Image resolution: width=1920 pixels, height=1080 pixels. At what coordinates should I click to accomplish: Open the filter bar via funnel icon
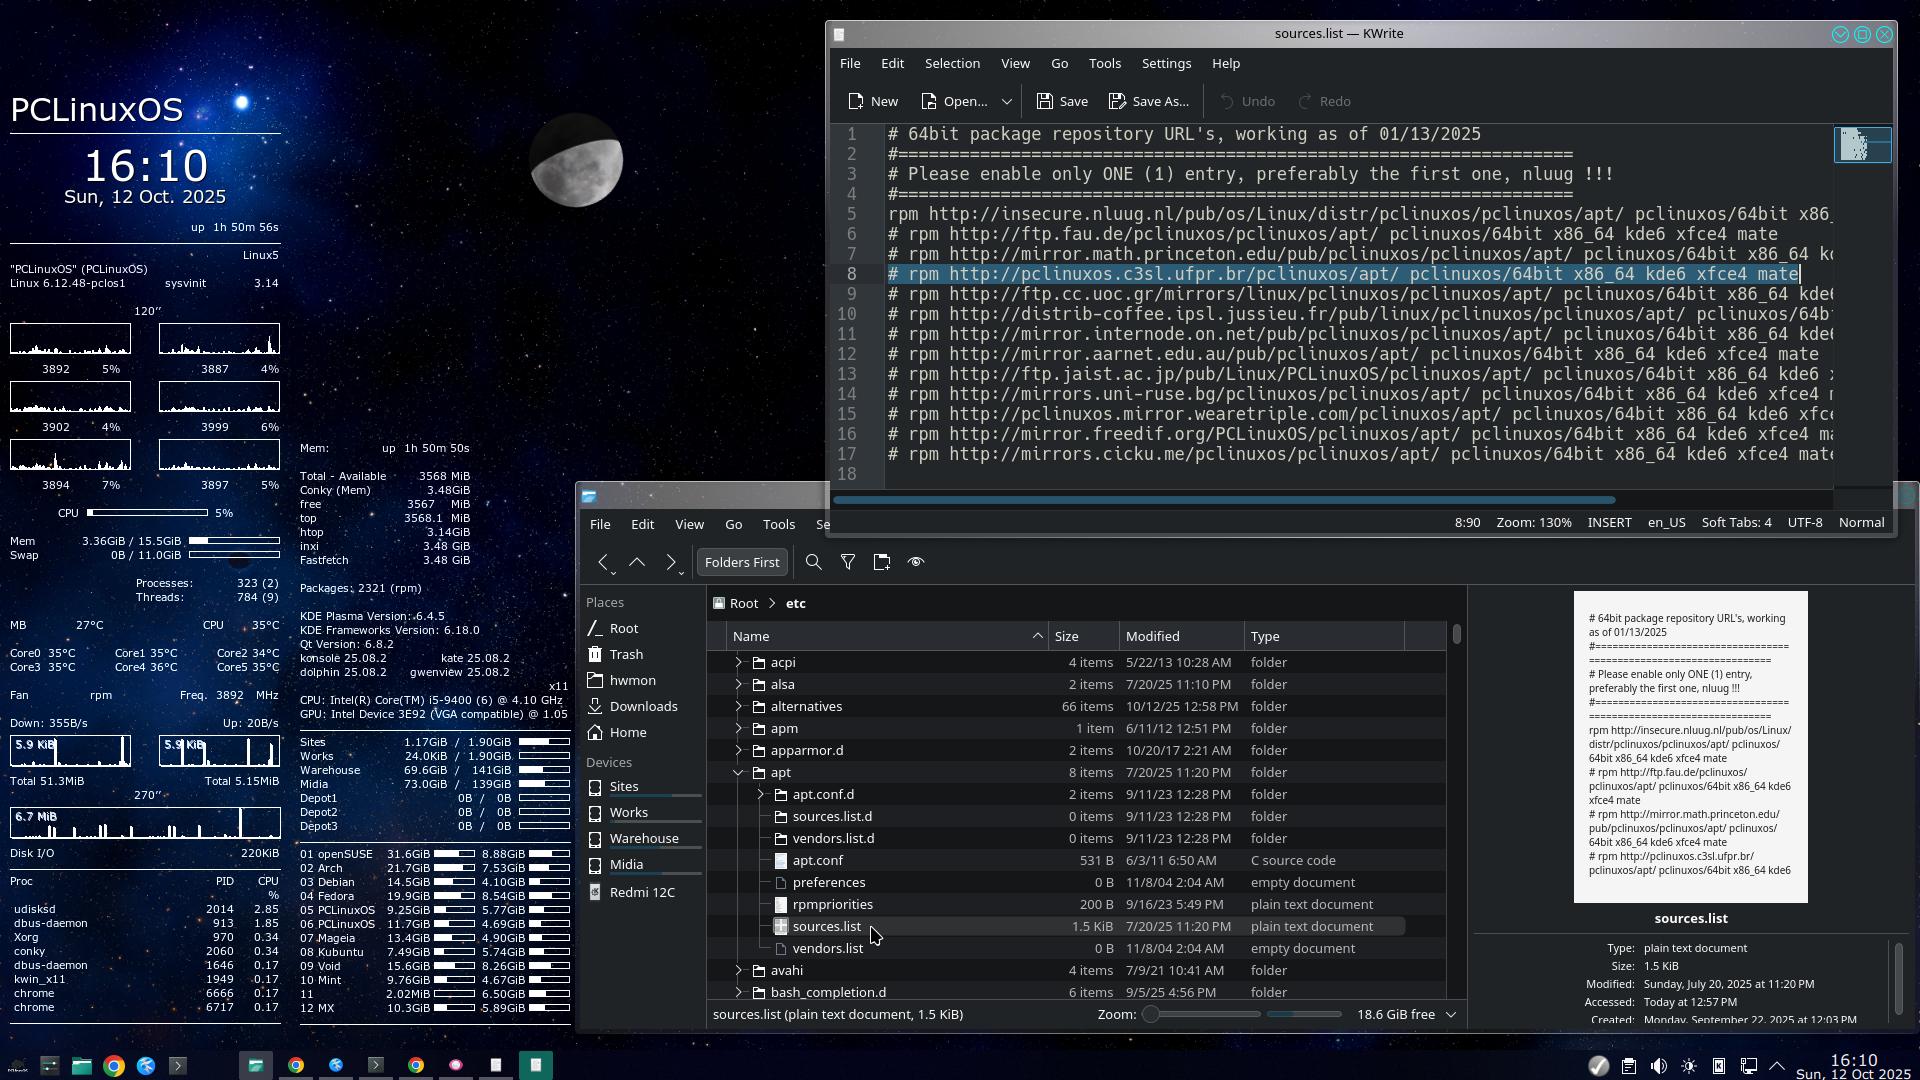[848, 562]
